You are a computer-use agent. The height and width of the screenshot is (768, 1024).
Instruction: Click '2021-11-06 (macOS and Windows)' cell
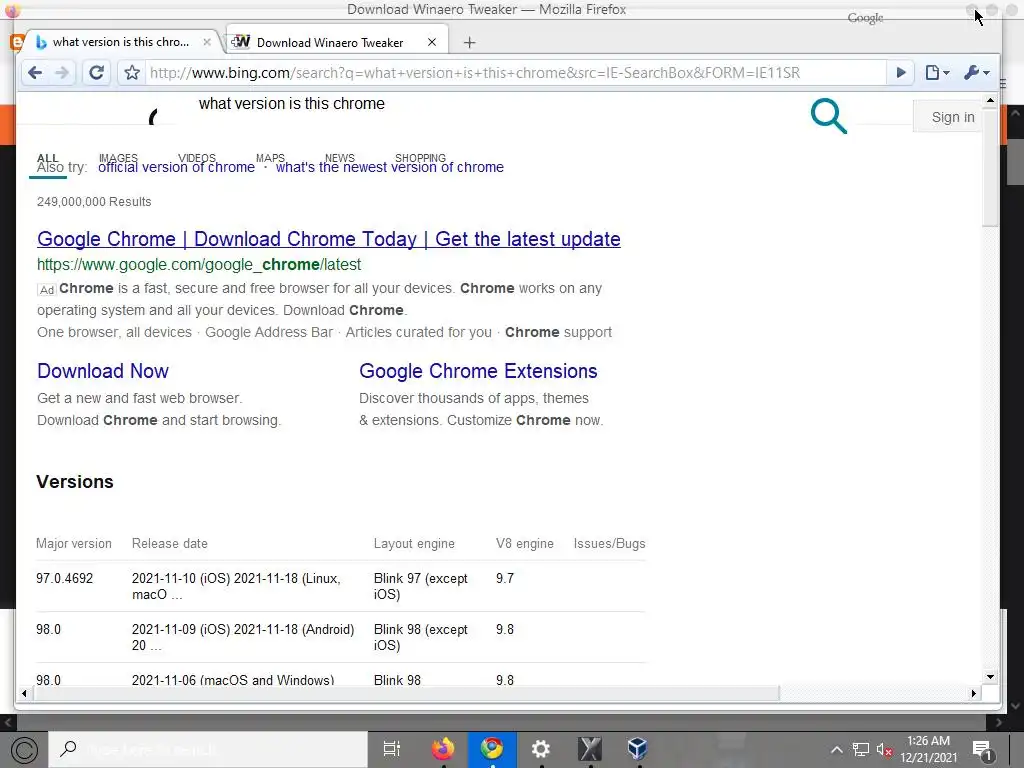[x=233, y=680]
